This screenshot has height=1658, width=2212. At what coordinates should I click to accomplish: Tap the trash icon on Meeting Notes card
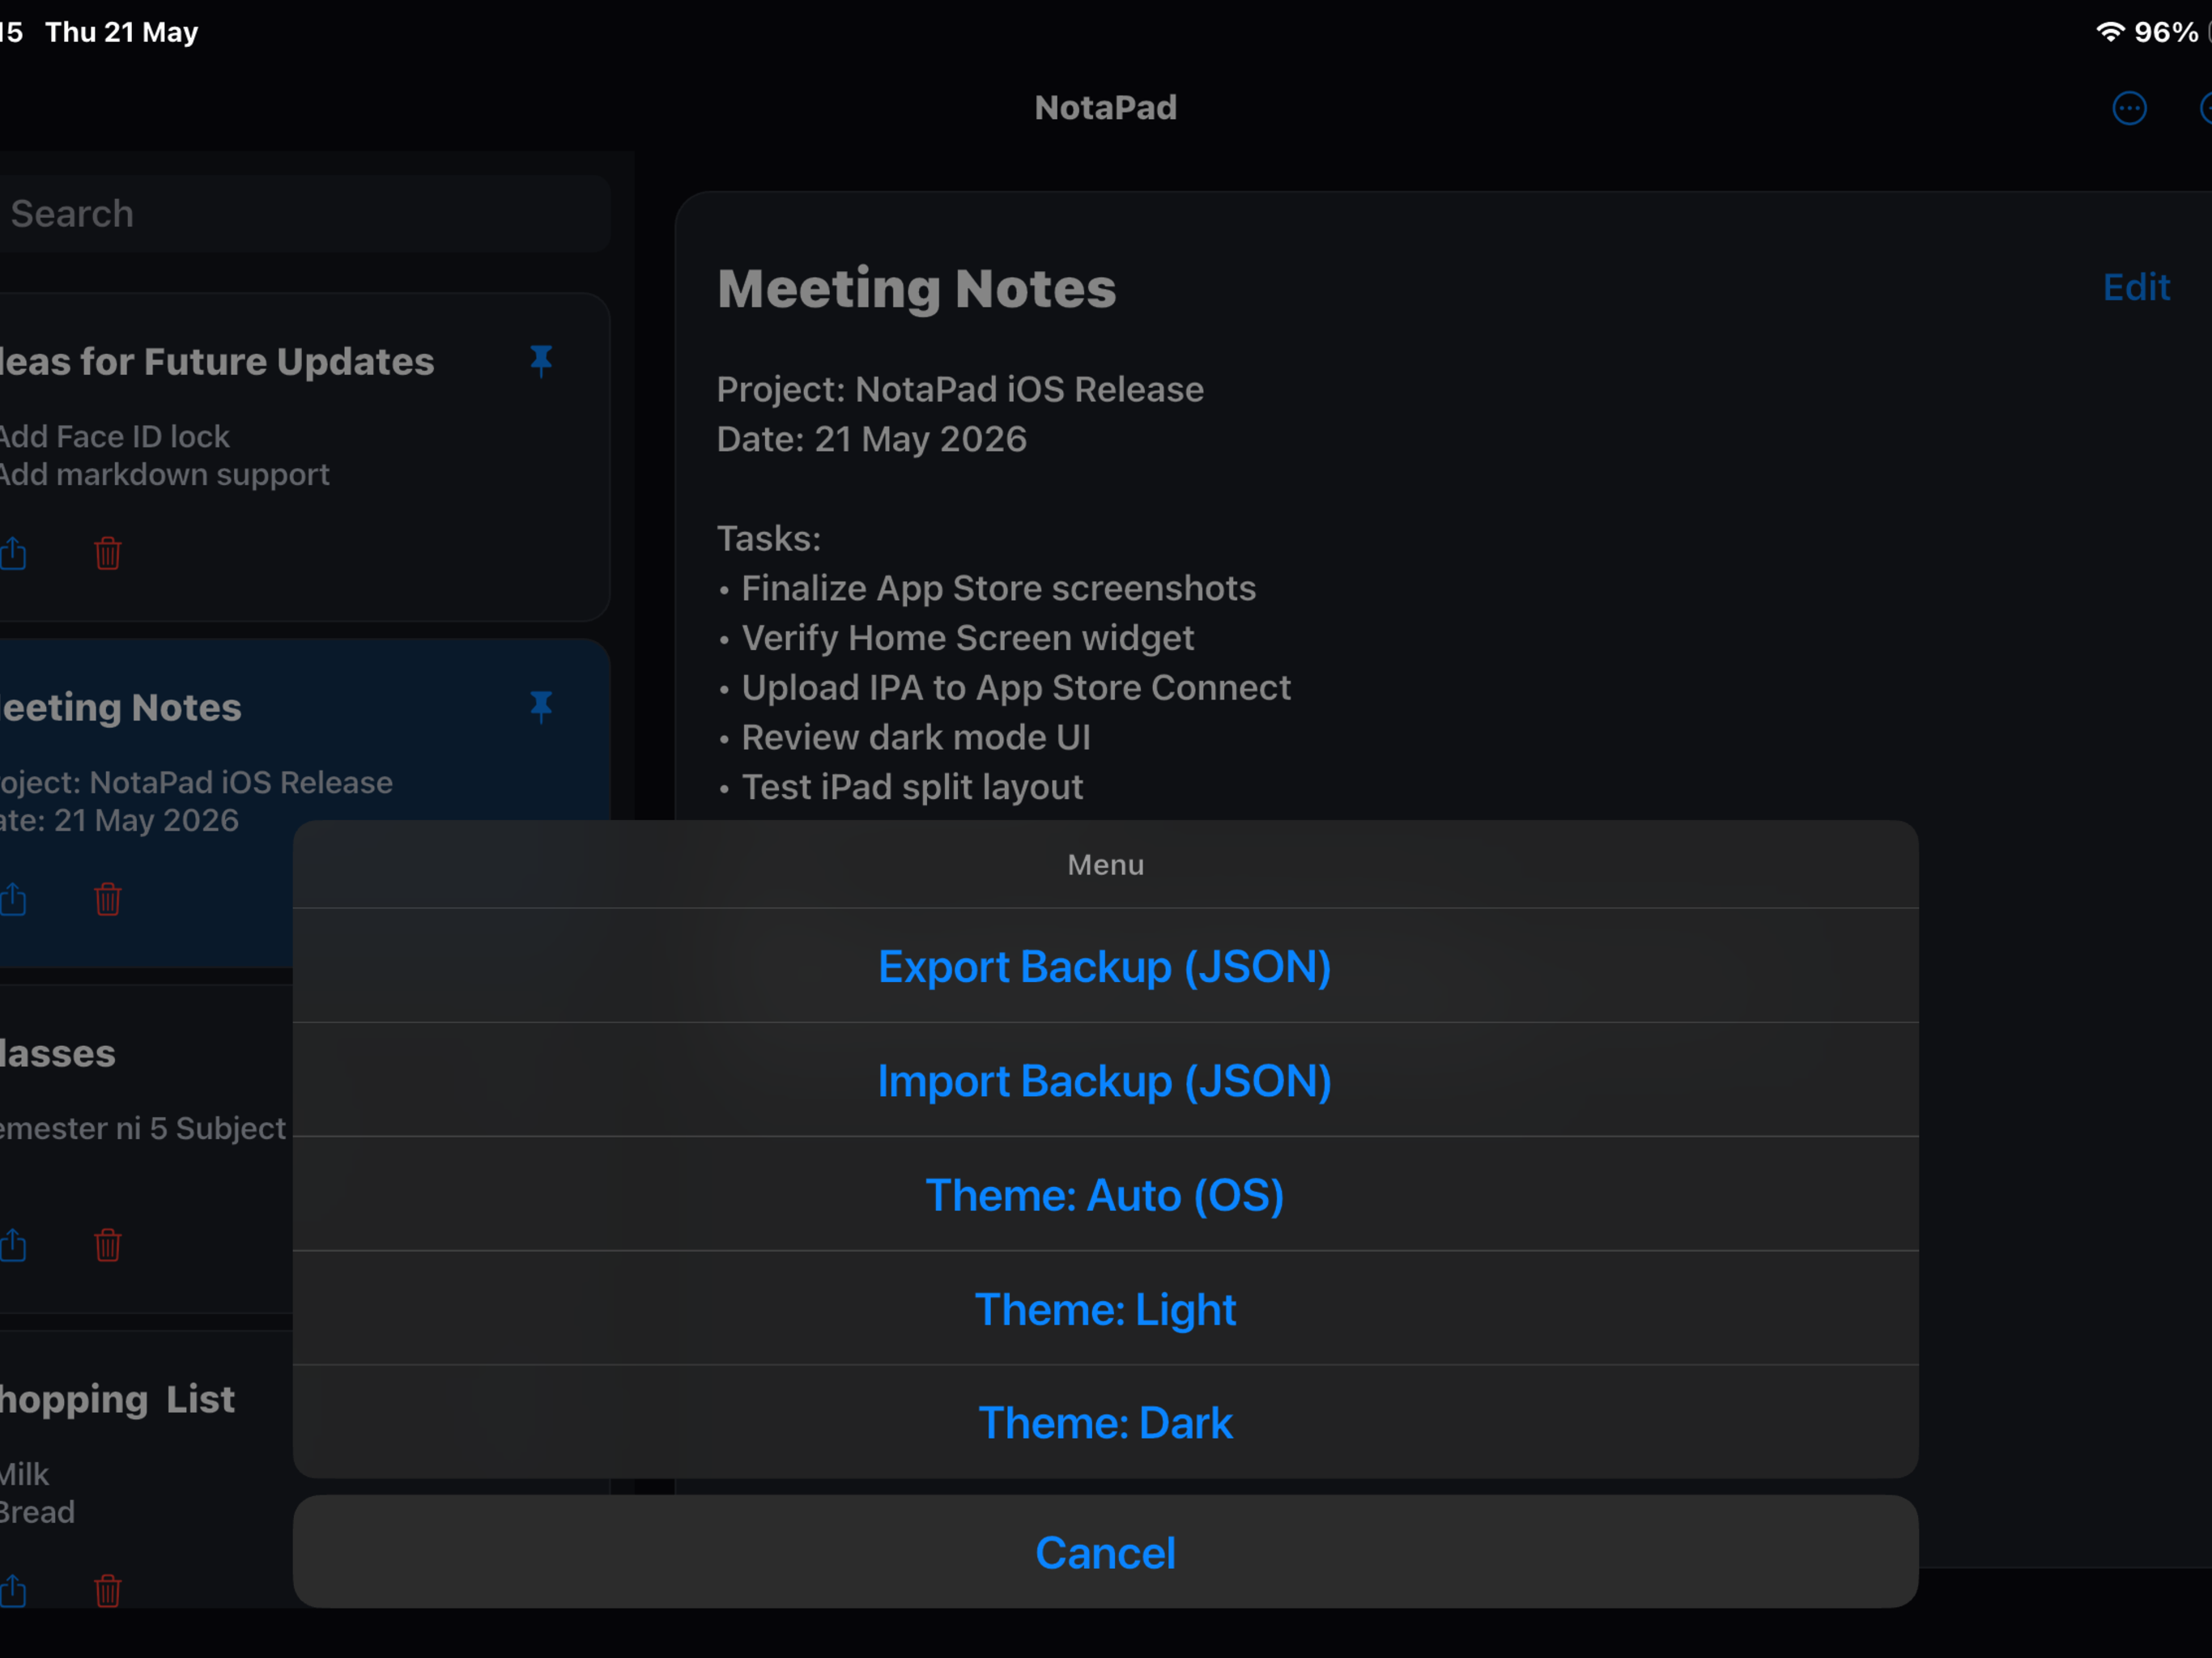(x=108, y=899)
